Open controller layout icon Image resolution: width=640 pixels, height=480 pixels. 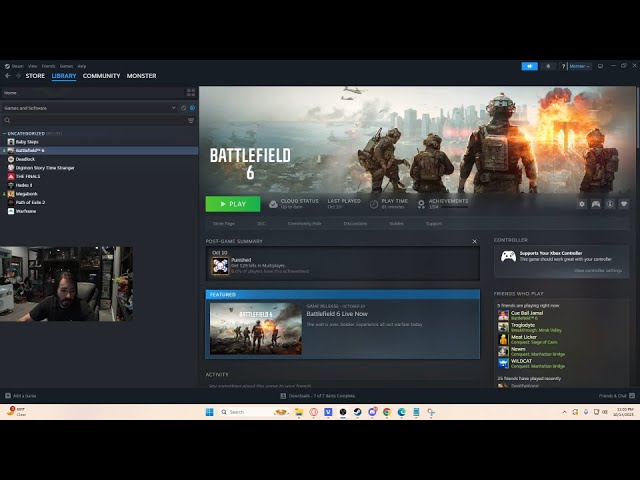[x=596, y=204]
